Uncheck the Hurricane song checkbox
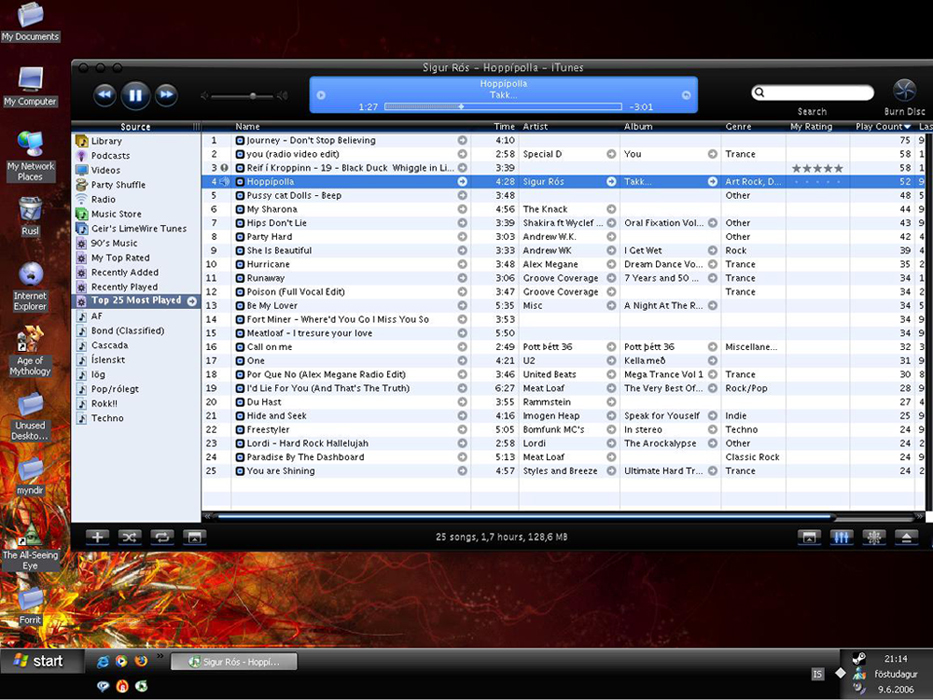Image resolution: width=933 pixels, height=700 pixels. pyautogui.click(x=240, y=264)
